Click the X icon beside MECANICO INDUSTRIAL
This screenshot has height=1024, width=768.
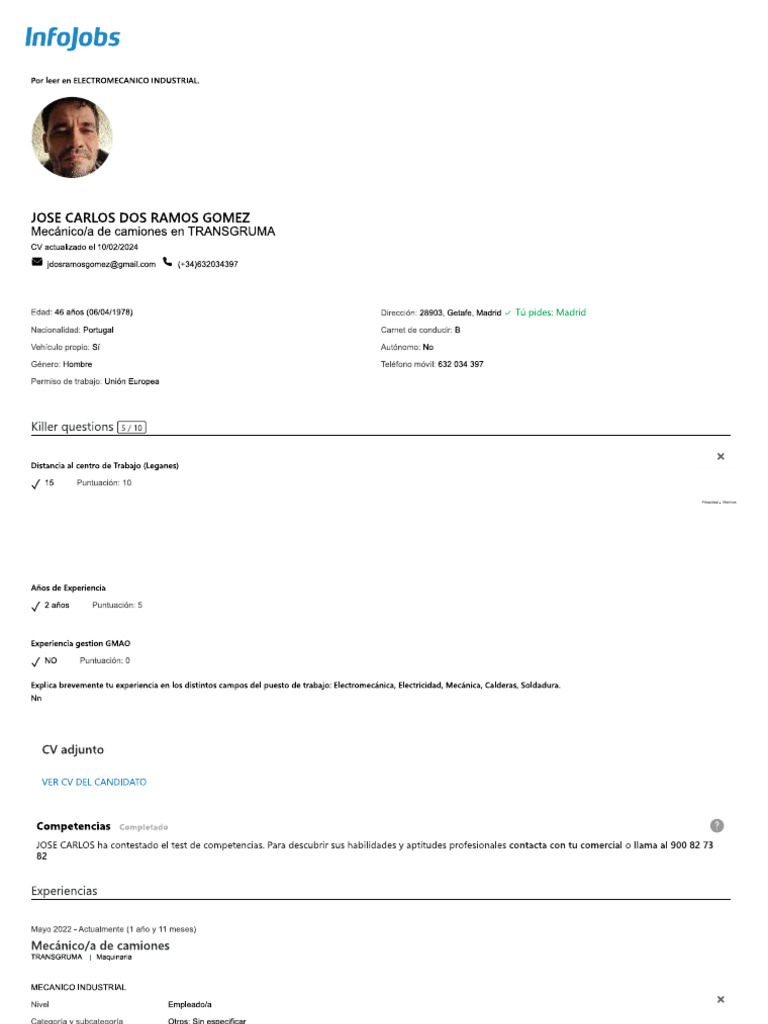(720, 999)
